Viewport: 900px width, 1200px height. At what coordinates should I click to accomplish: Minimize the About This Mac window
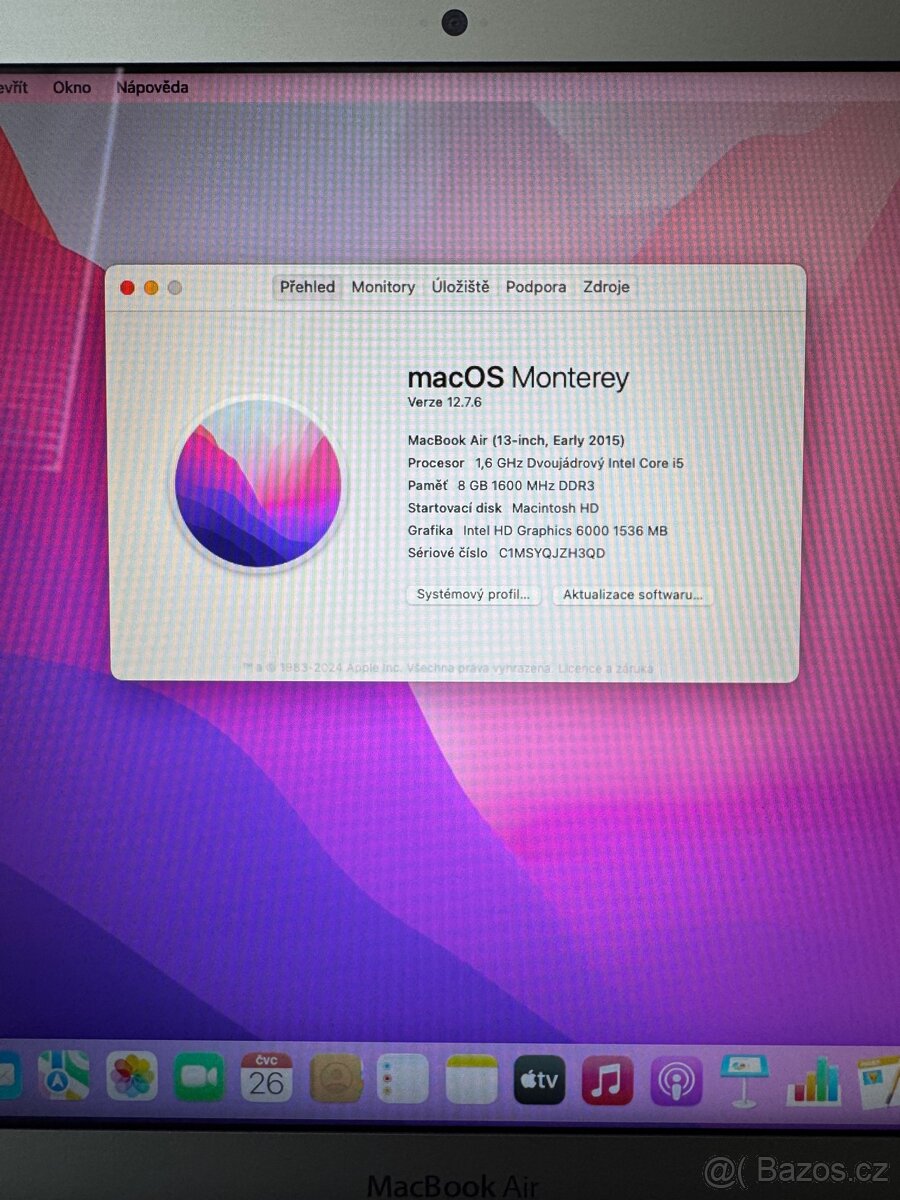pos(151,288)
